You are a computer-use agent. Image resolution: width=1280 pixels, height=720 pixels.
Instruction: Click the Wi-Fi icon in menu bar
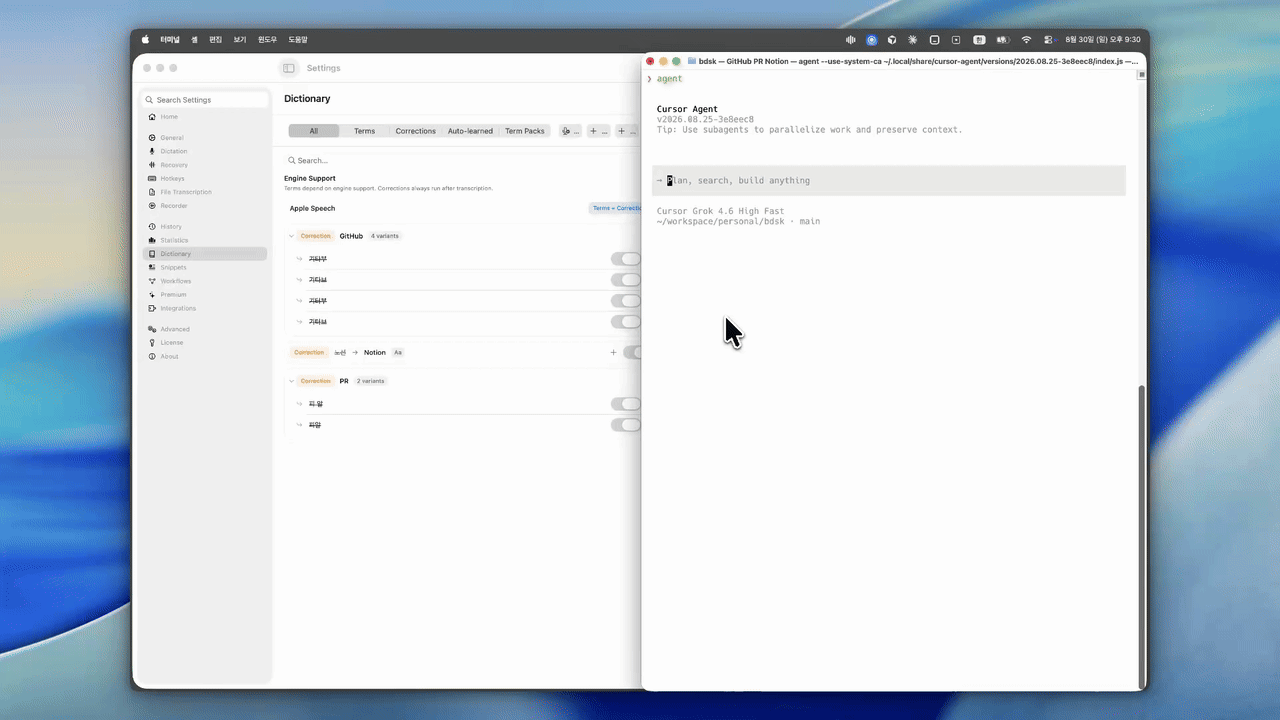pyautogui.click(x=1026, y=40)
